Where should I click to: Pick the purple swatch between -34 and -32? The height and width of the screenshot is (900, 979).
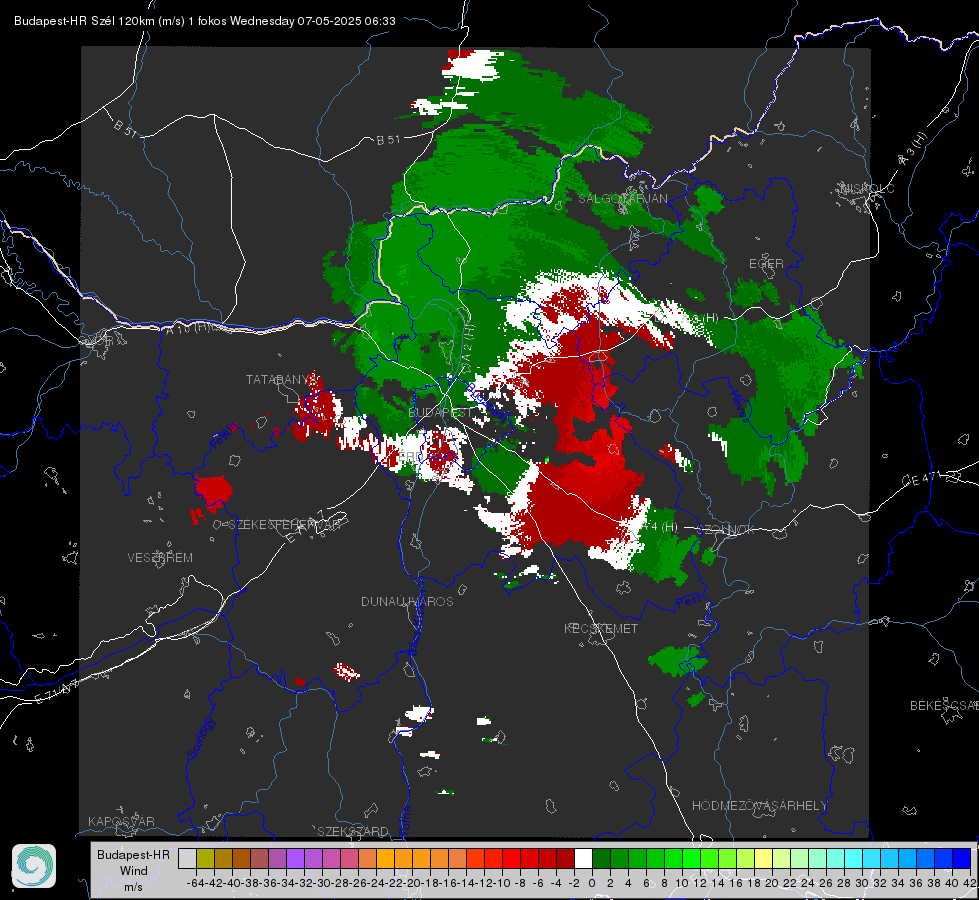point(295,858)
